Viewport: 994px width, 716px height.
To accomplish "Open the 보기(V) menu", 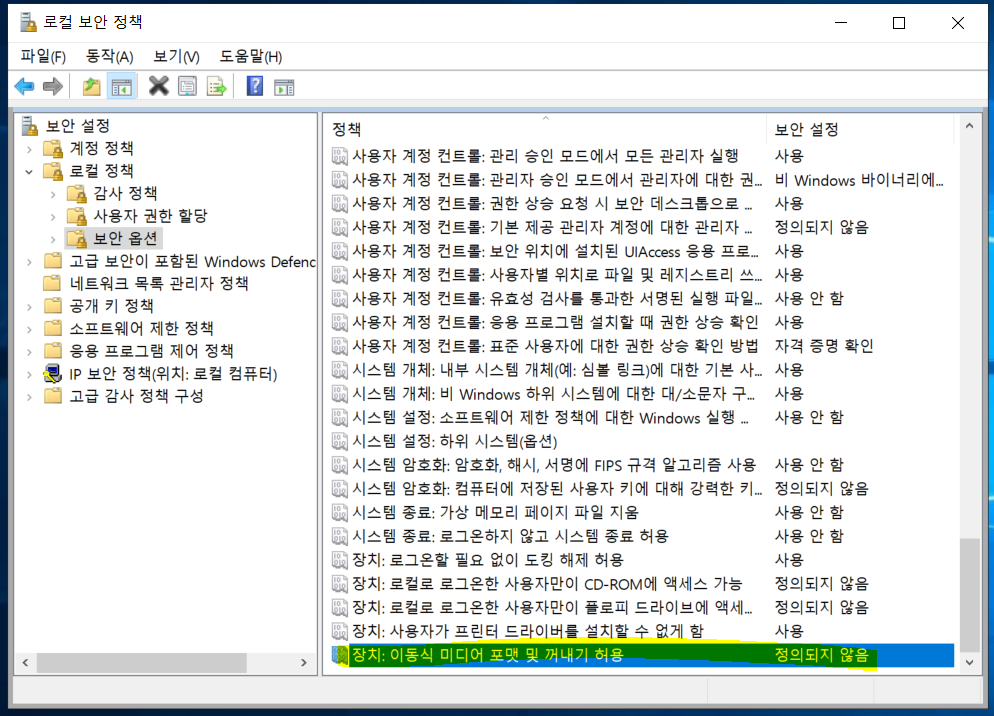I will pyautogui.click(x=176, y=56).
